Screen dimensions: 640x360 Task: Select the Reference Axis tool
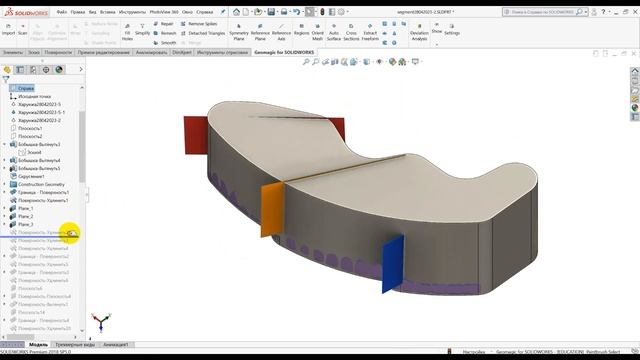coord(281,32)
